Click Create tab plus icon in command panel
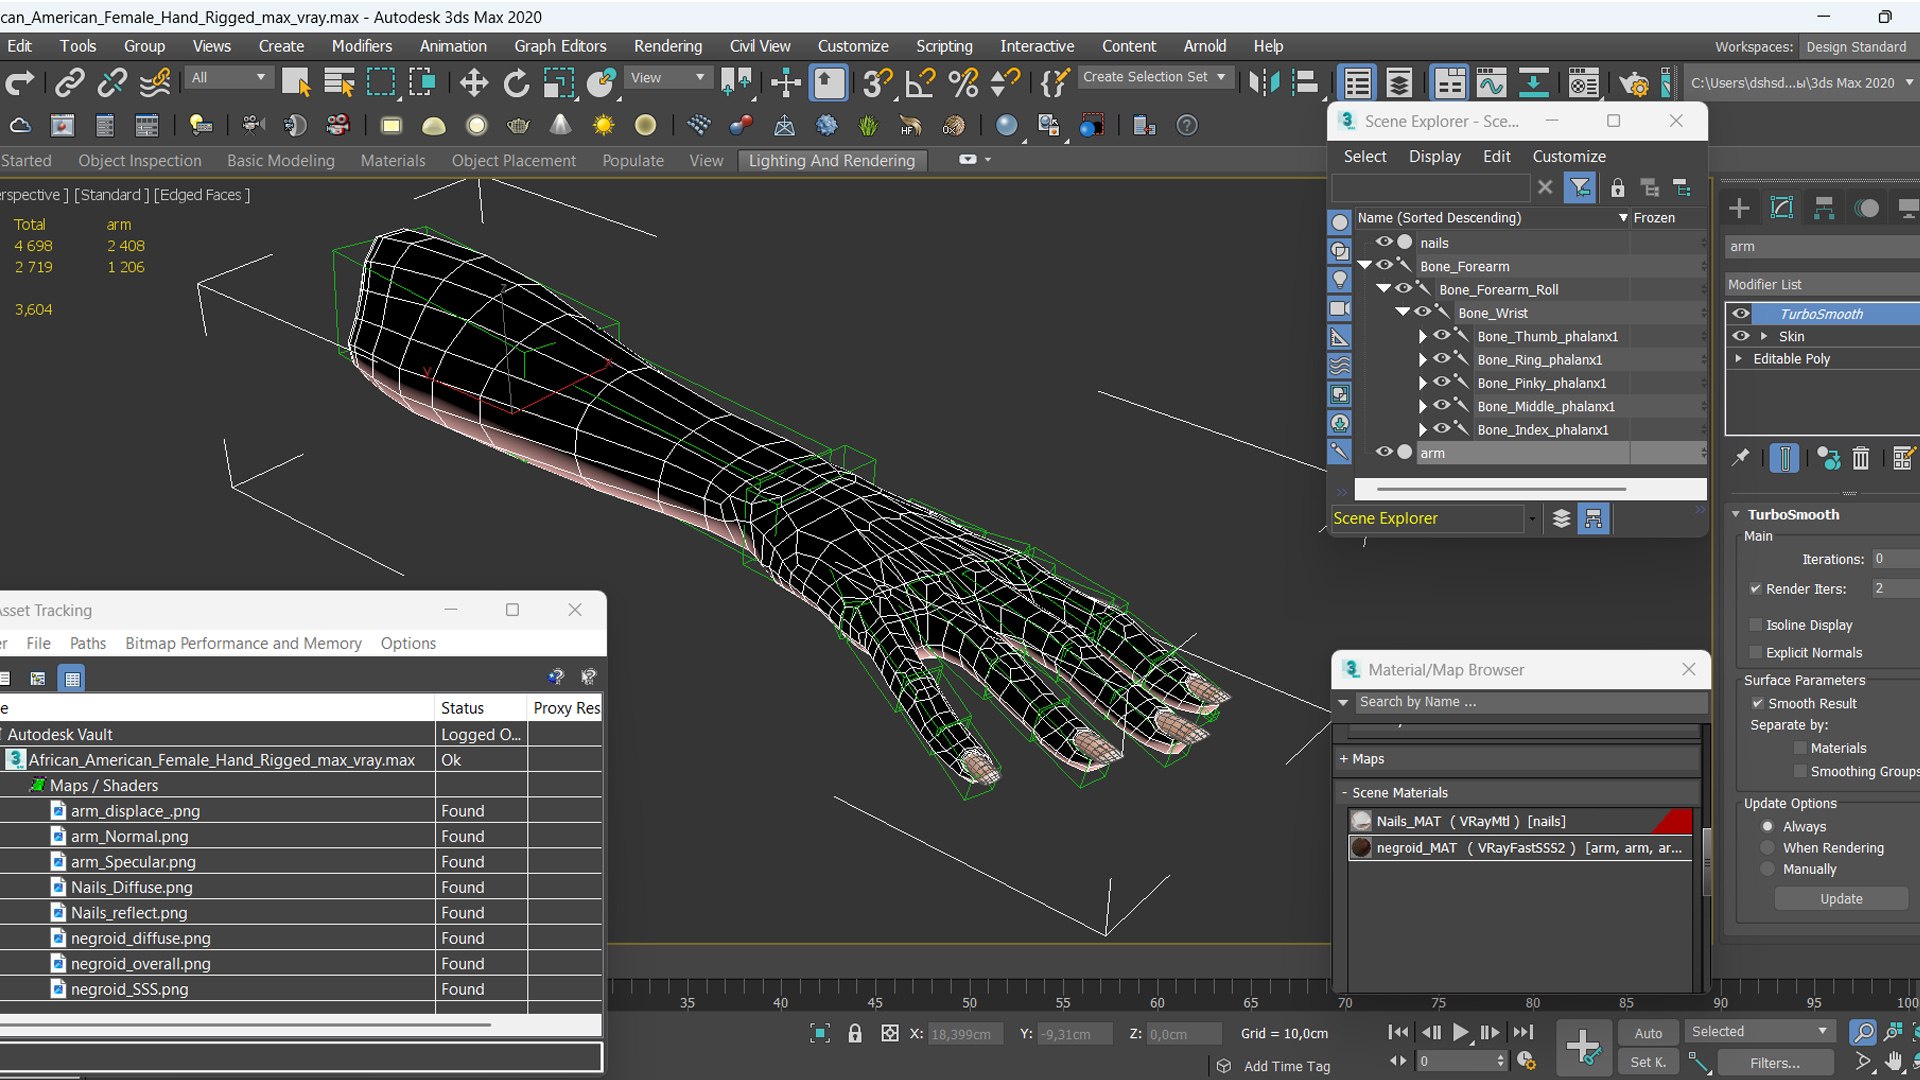 (1739, 208)
